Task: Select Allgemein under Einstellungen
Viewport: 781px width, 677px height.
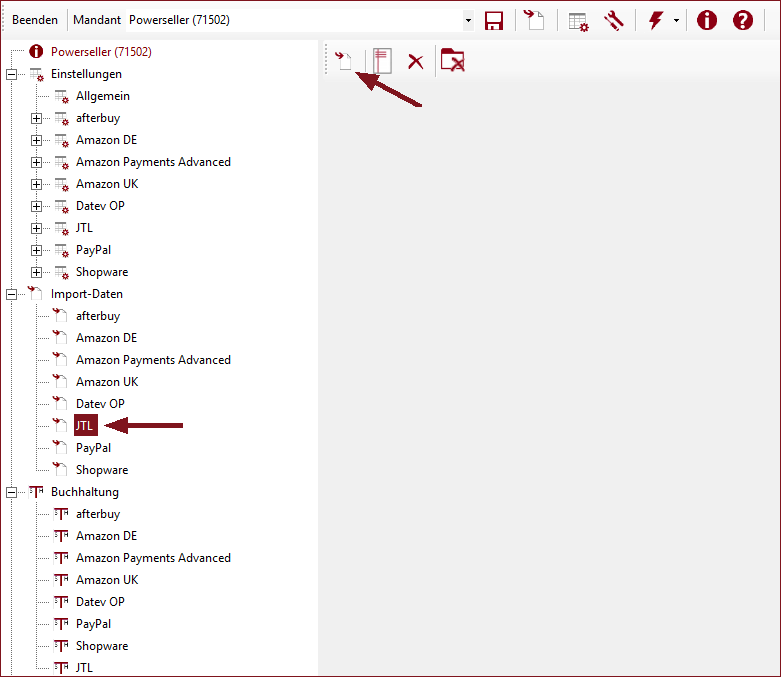Action: [x=102, y=96]
